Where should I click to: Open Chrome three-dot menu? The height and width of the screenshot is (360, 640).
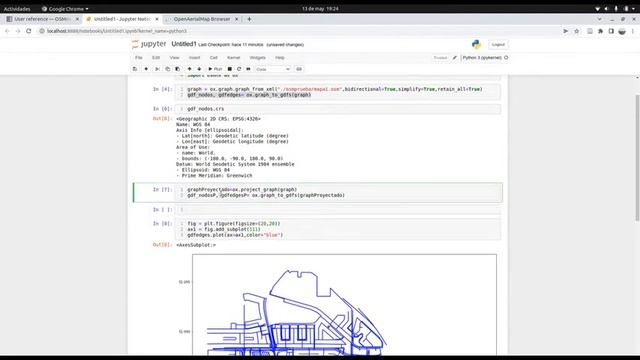click(633, 31)
